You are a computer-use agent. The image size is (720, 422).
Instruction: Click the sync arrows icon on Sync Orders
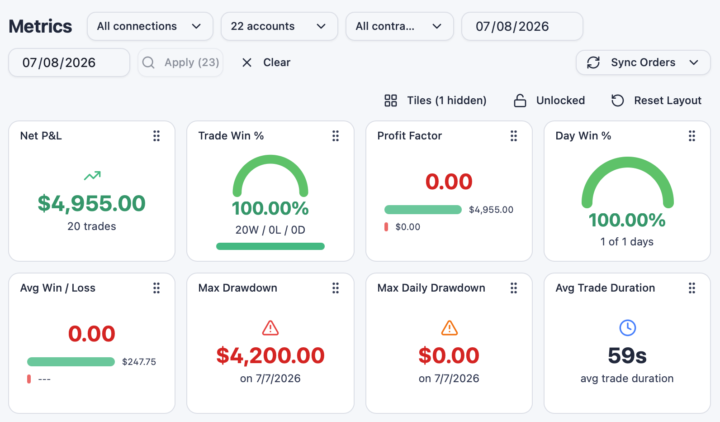(593, 62)
